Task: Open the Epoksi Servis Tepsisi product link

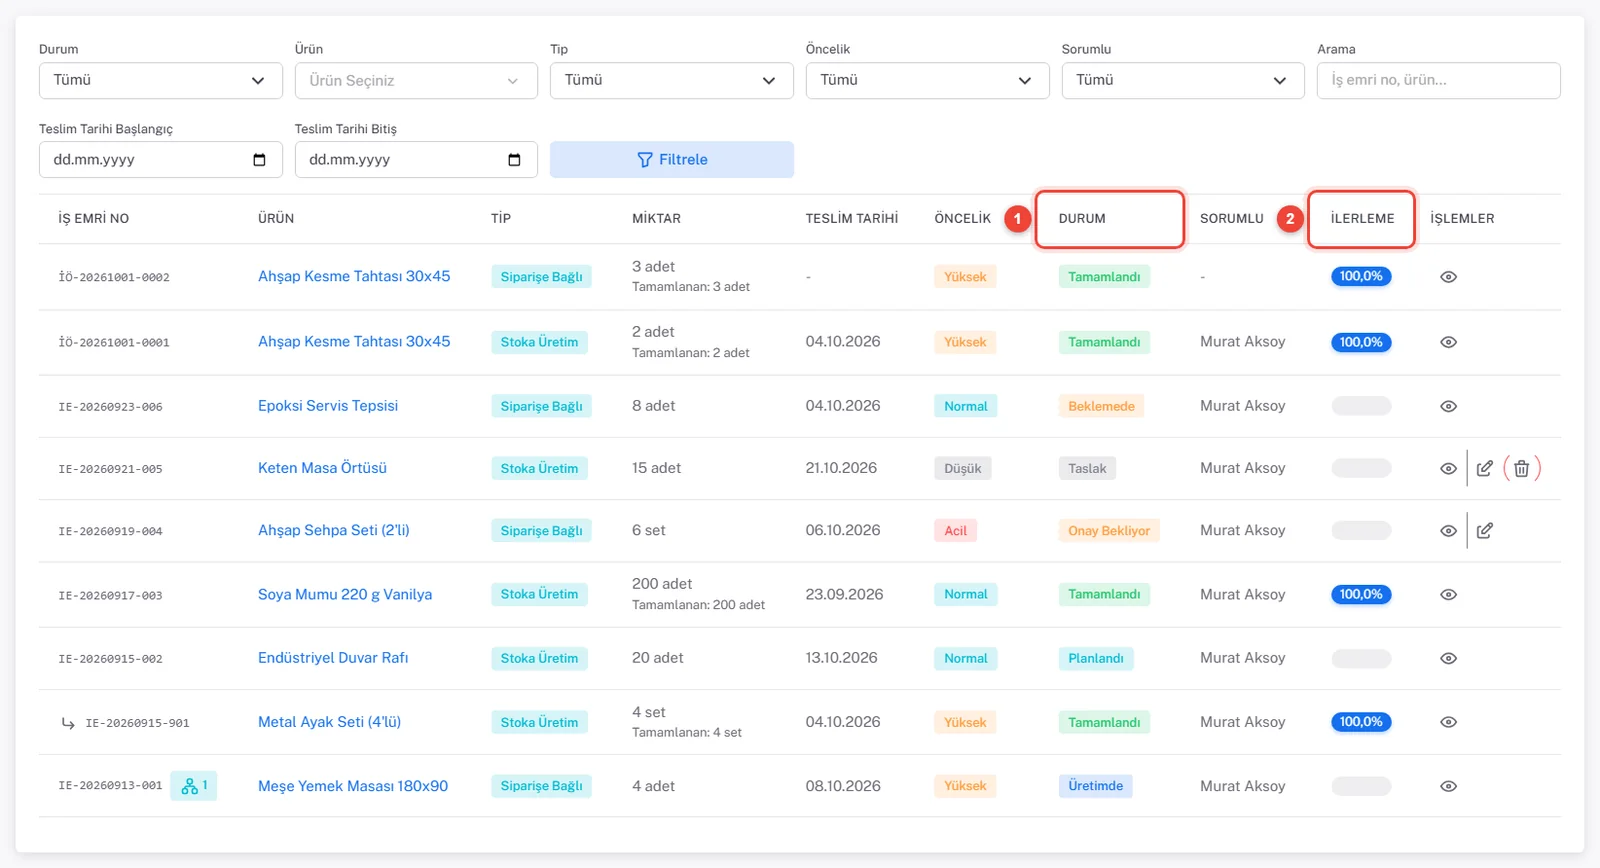Action: pos(328,406)
